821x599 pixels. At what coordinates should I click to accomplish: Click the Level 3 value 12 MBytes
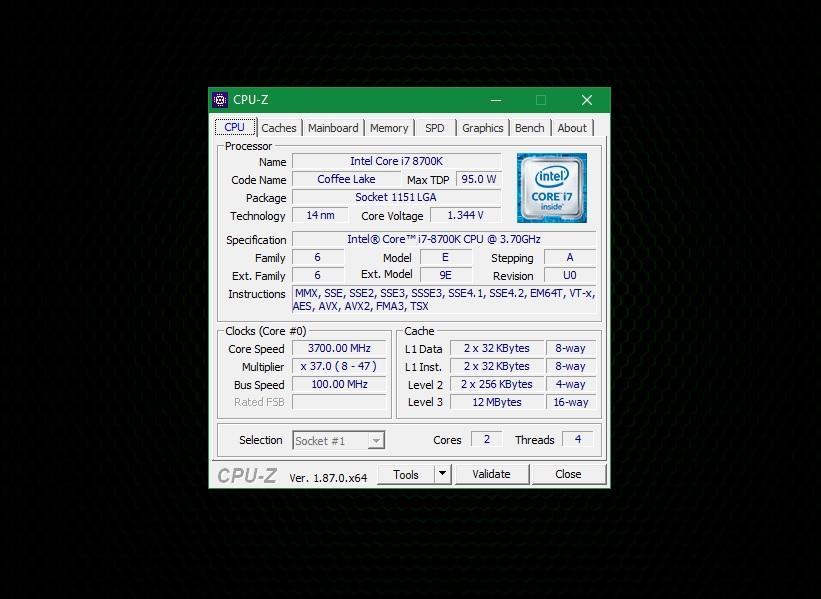tap(496, 402)
